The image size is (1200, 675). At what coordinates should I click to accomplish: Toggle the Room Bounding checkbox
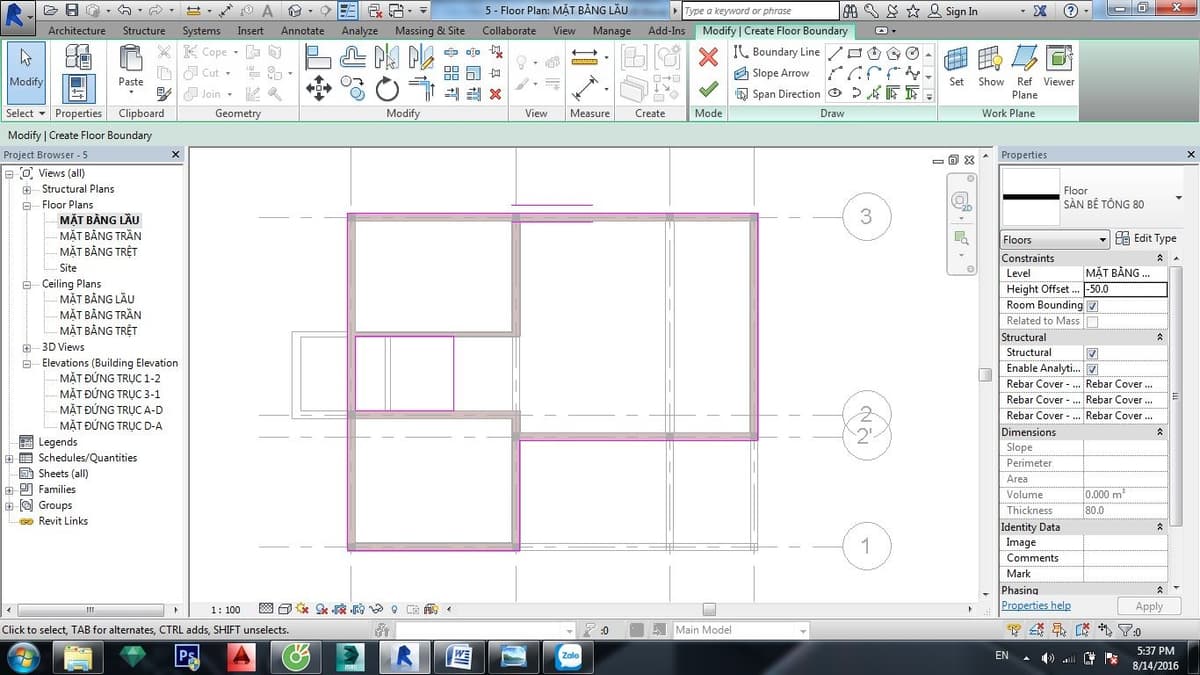click(x=1092, y=305)
